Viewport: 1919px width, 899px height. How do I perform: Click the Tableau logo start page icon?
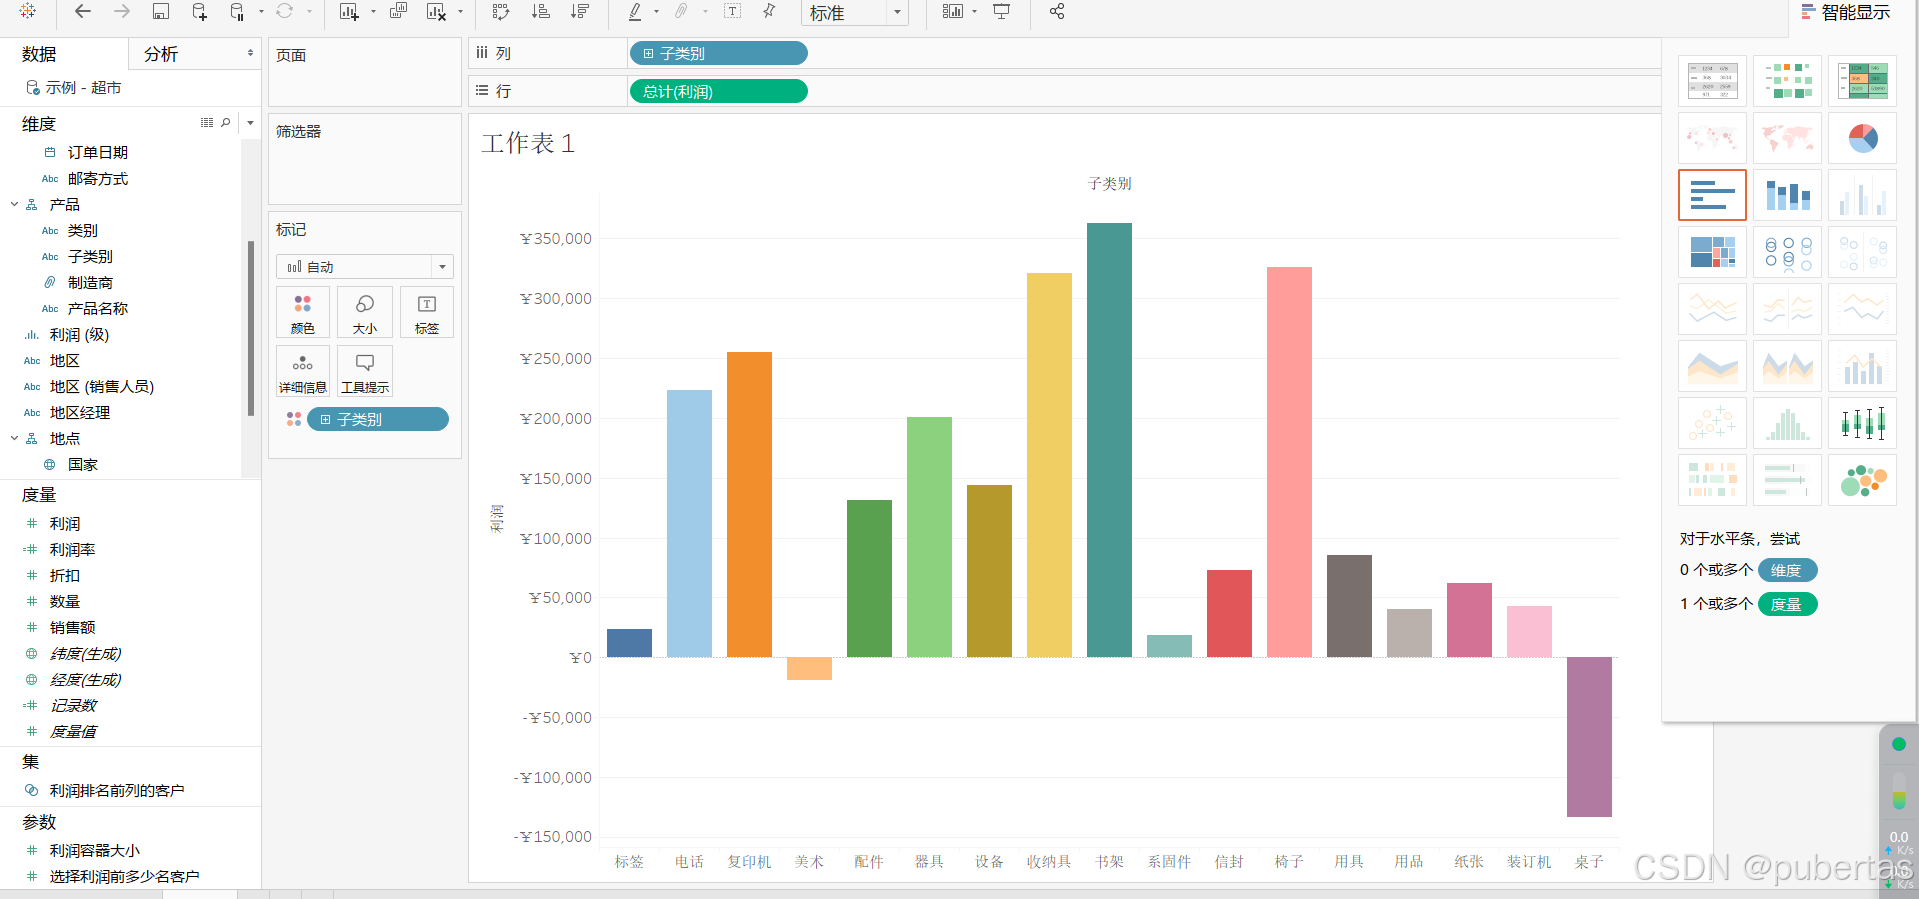27,11
